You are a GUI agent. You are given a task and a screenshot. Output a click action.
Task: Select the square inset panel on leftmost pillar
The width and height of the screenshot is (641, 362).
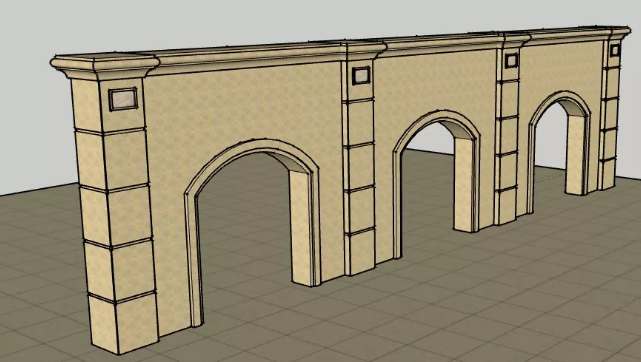[x=123, y=99]
